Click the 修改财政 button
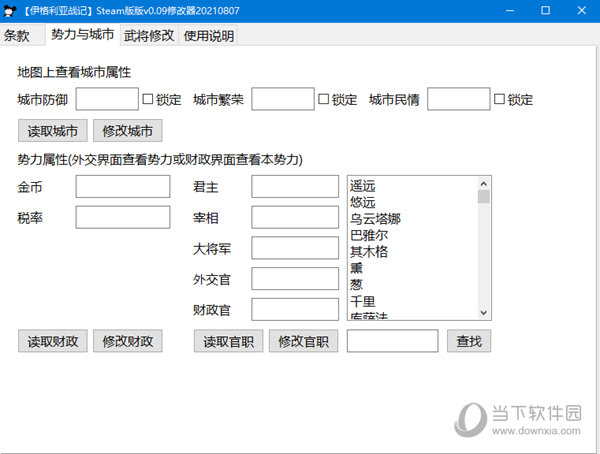The height and width of the screenshot is (454, 600). [127, 341]
